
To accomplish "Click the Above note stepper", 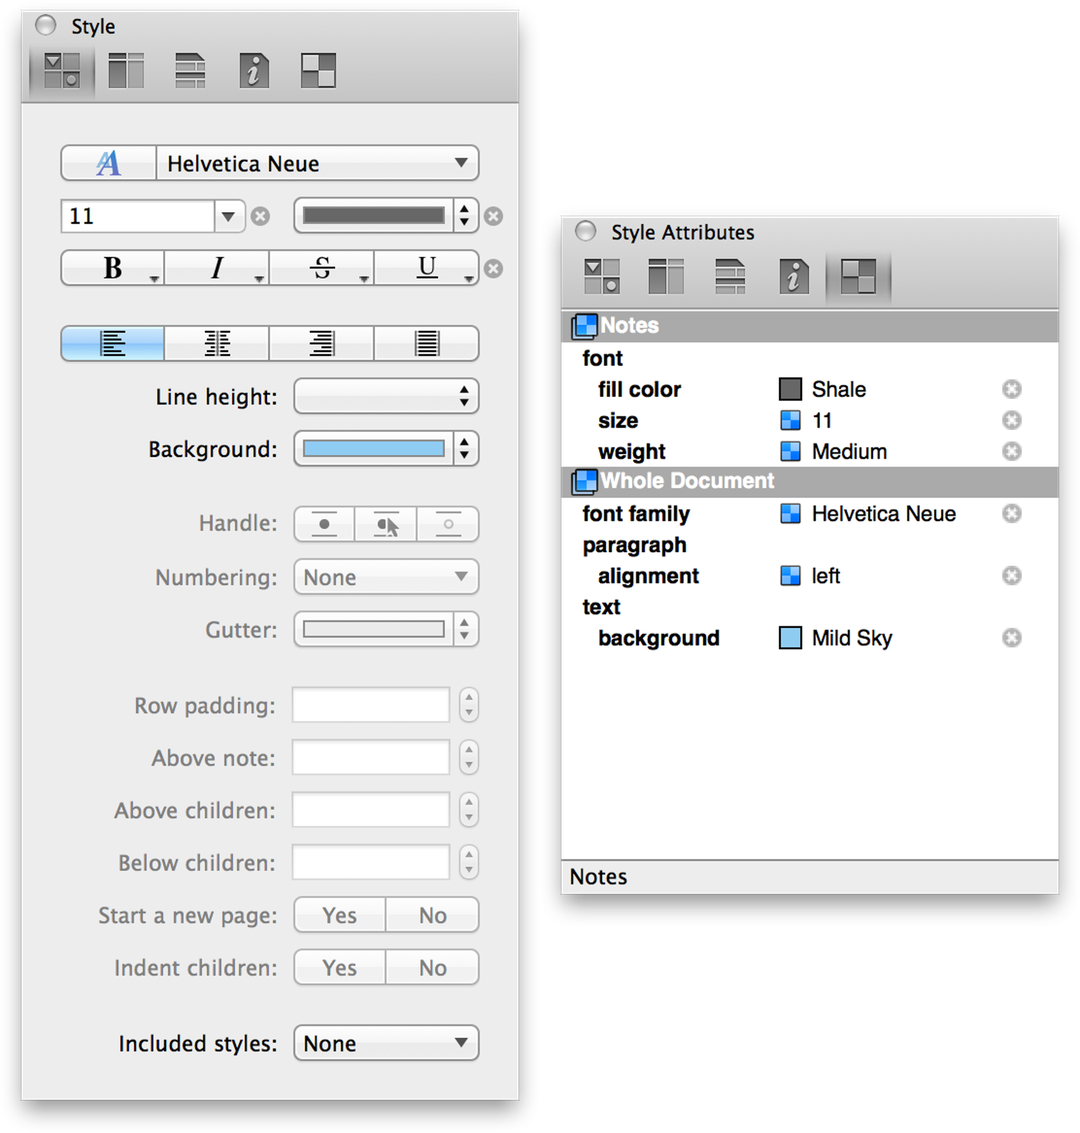I will (x=469, y=758).
